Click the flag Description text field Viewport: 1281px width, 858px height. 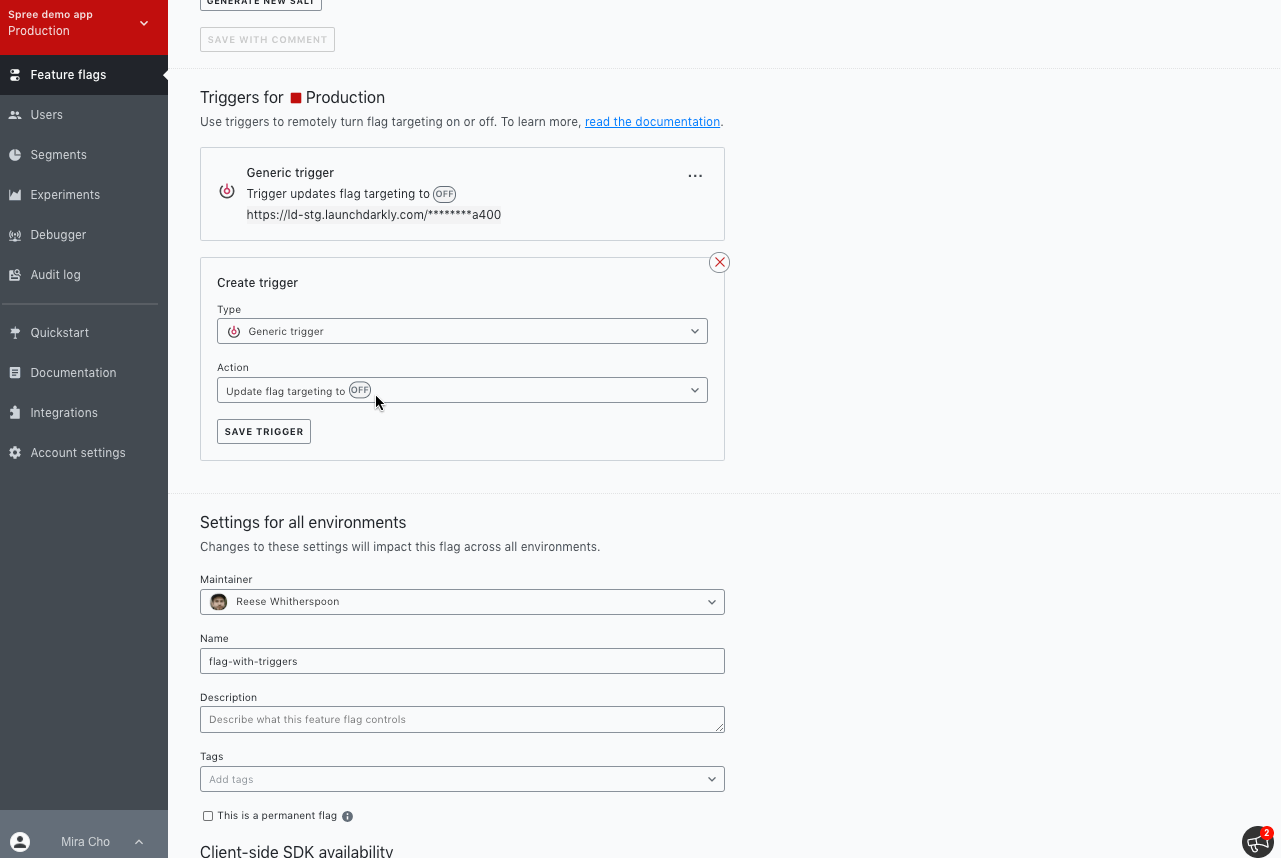click(462, 719)
